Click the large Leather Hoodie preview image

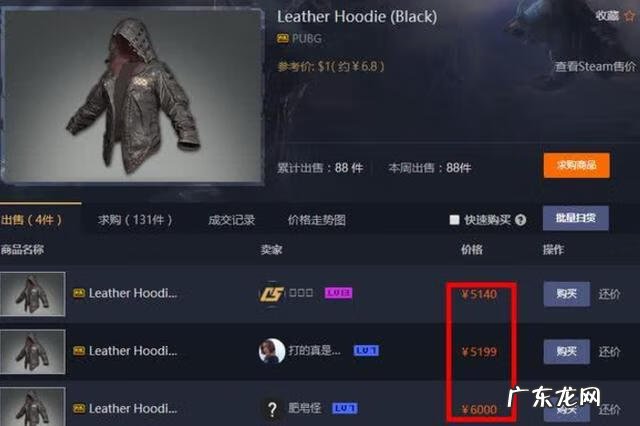point(132,95)
